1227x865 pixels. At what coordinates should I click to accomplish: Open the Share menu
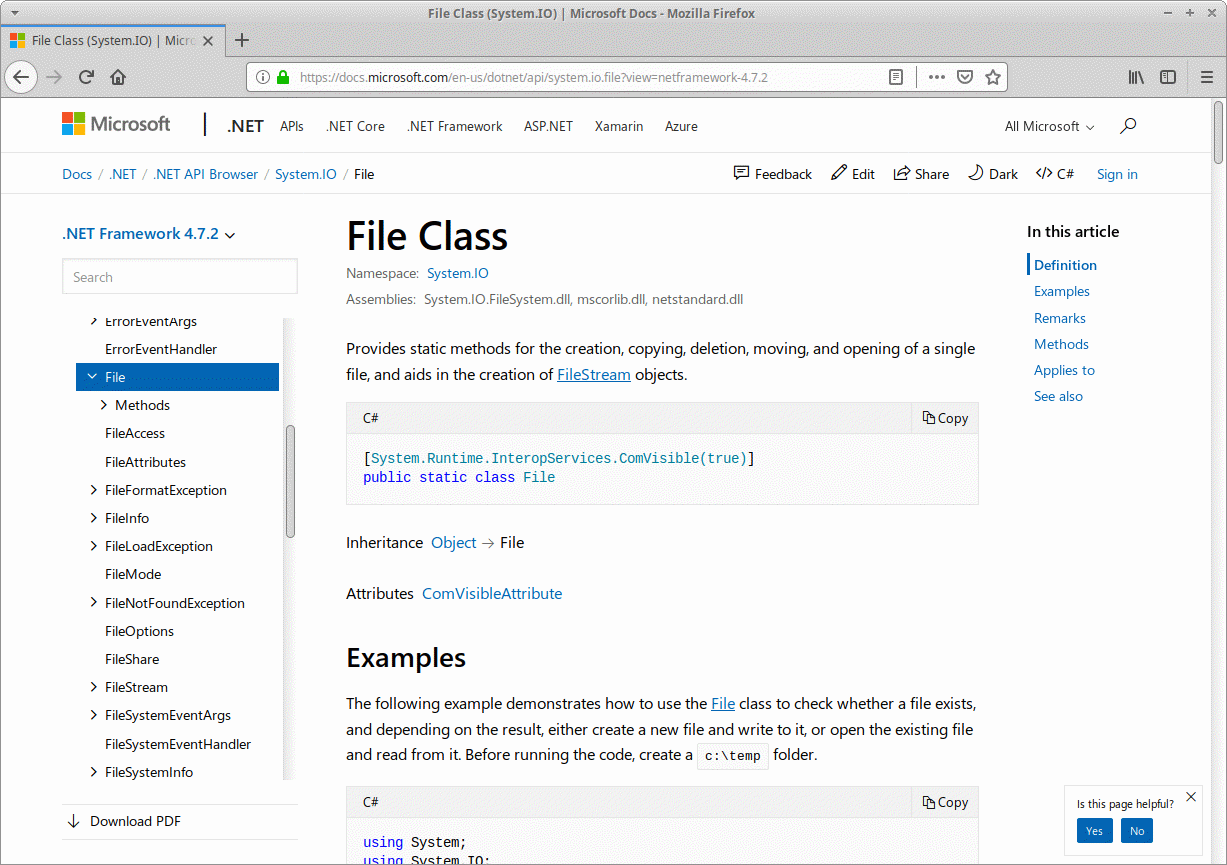(921, 174)
